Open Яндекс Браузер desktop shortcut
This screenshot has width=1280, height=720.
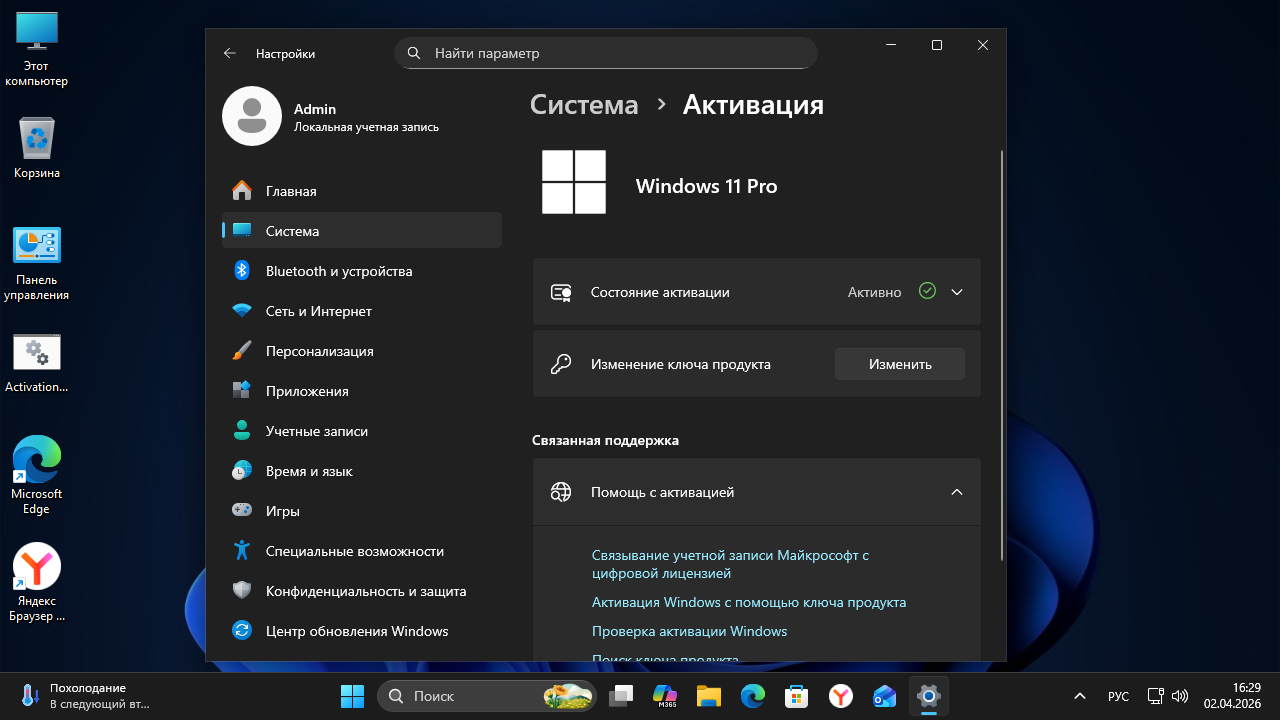coord(37,582)
